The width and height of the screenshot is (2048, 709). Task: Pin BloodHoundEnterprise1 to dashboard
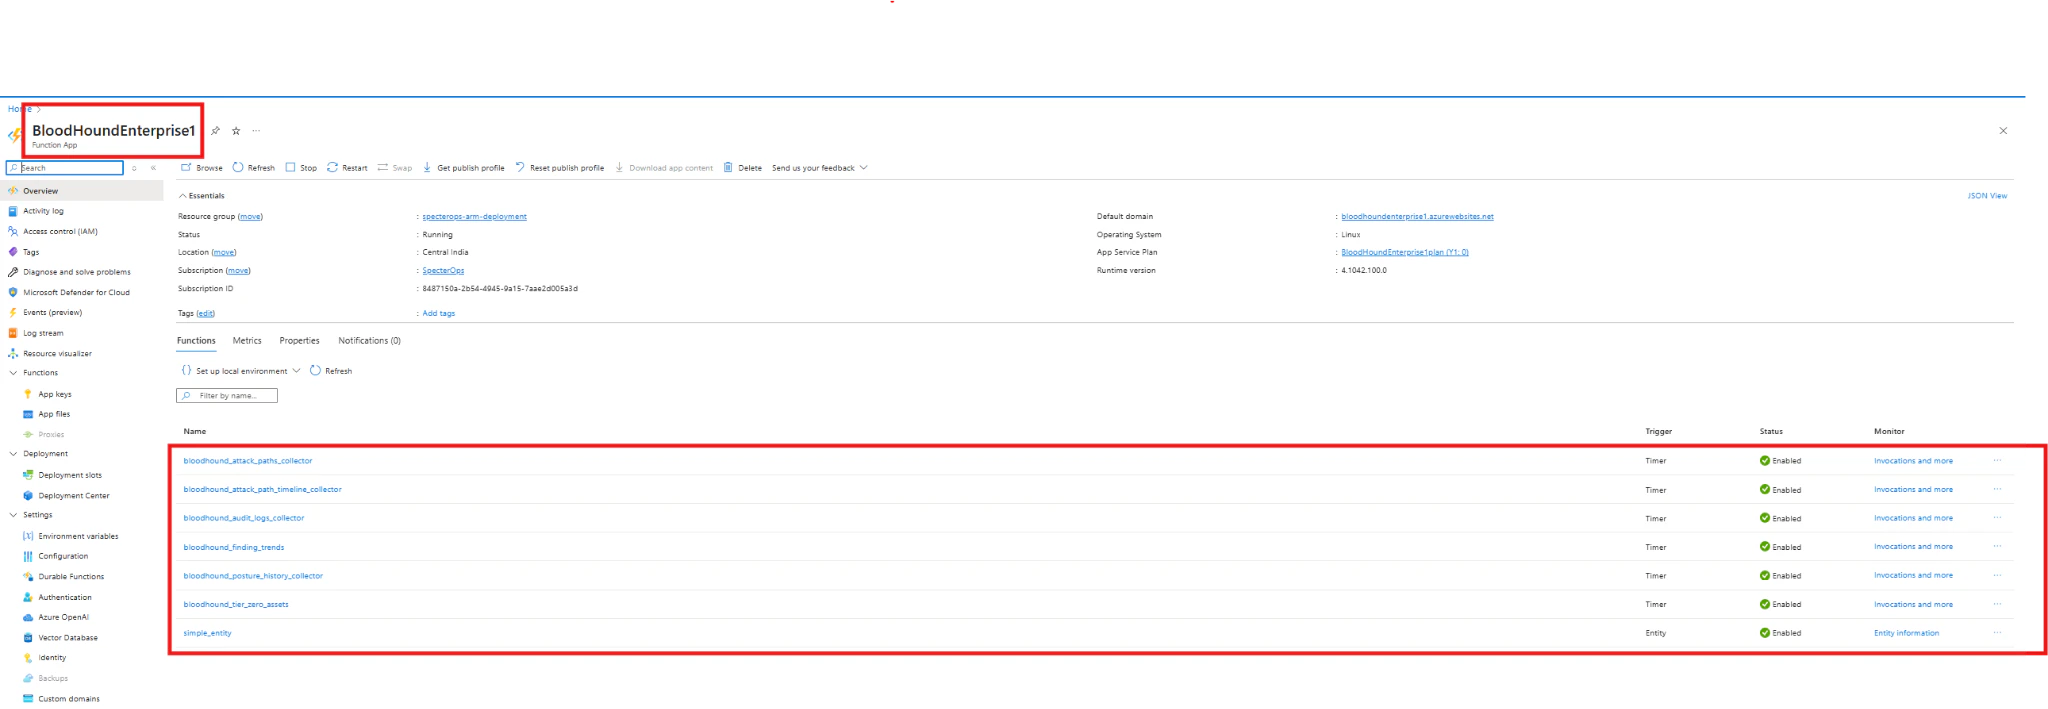[x=216, y=131]
